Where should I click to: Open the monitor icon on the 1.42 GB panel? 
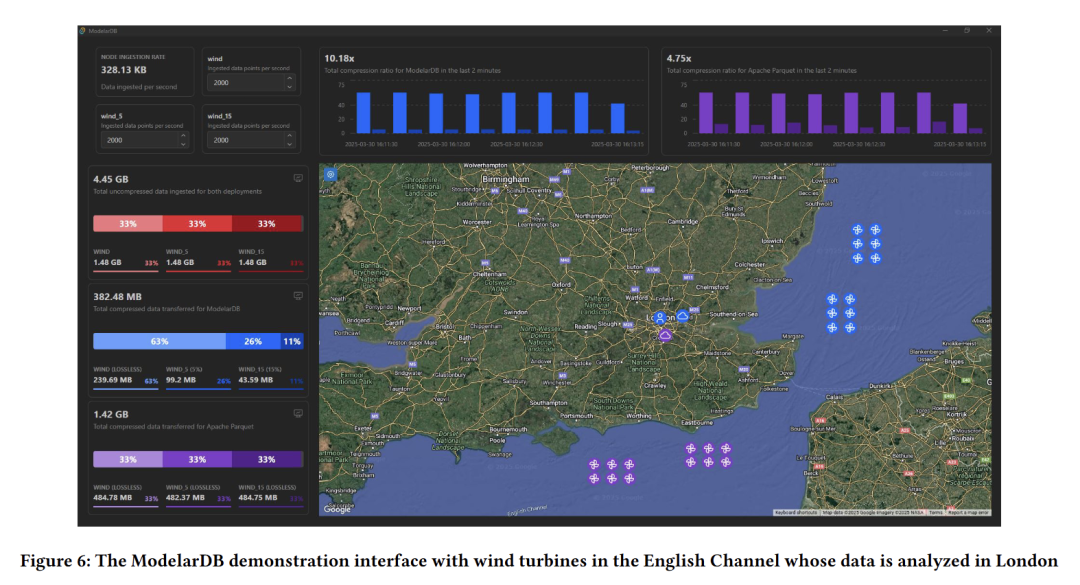click(x=298, y=413)
